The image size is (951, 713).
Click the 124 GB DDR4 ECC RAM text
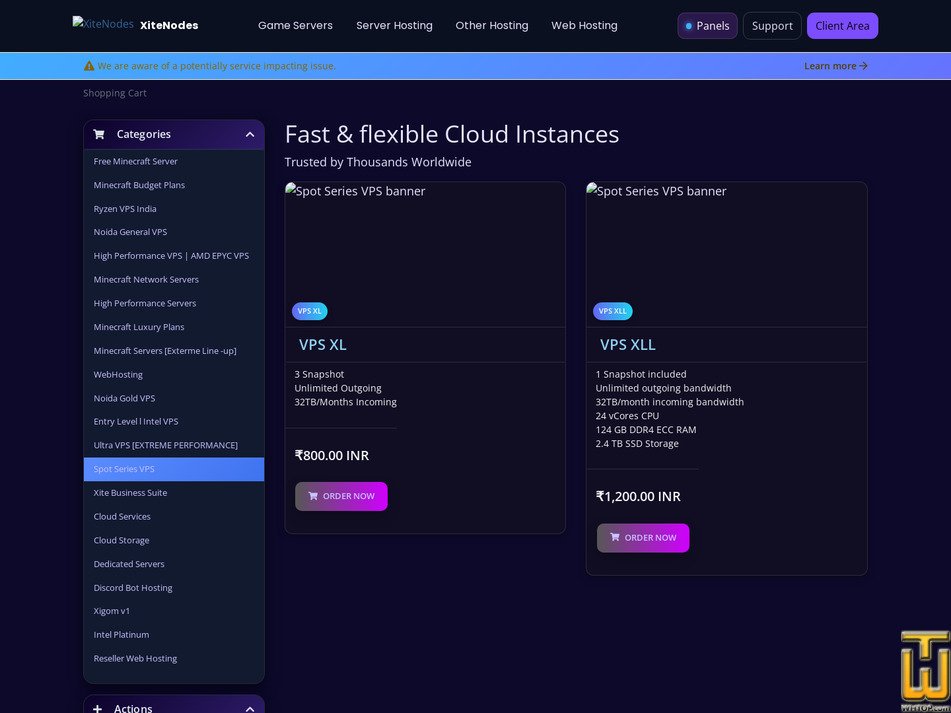[646, 430]
